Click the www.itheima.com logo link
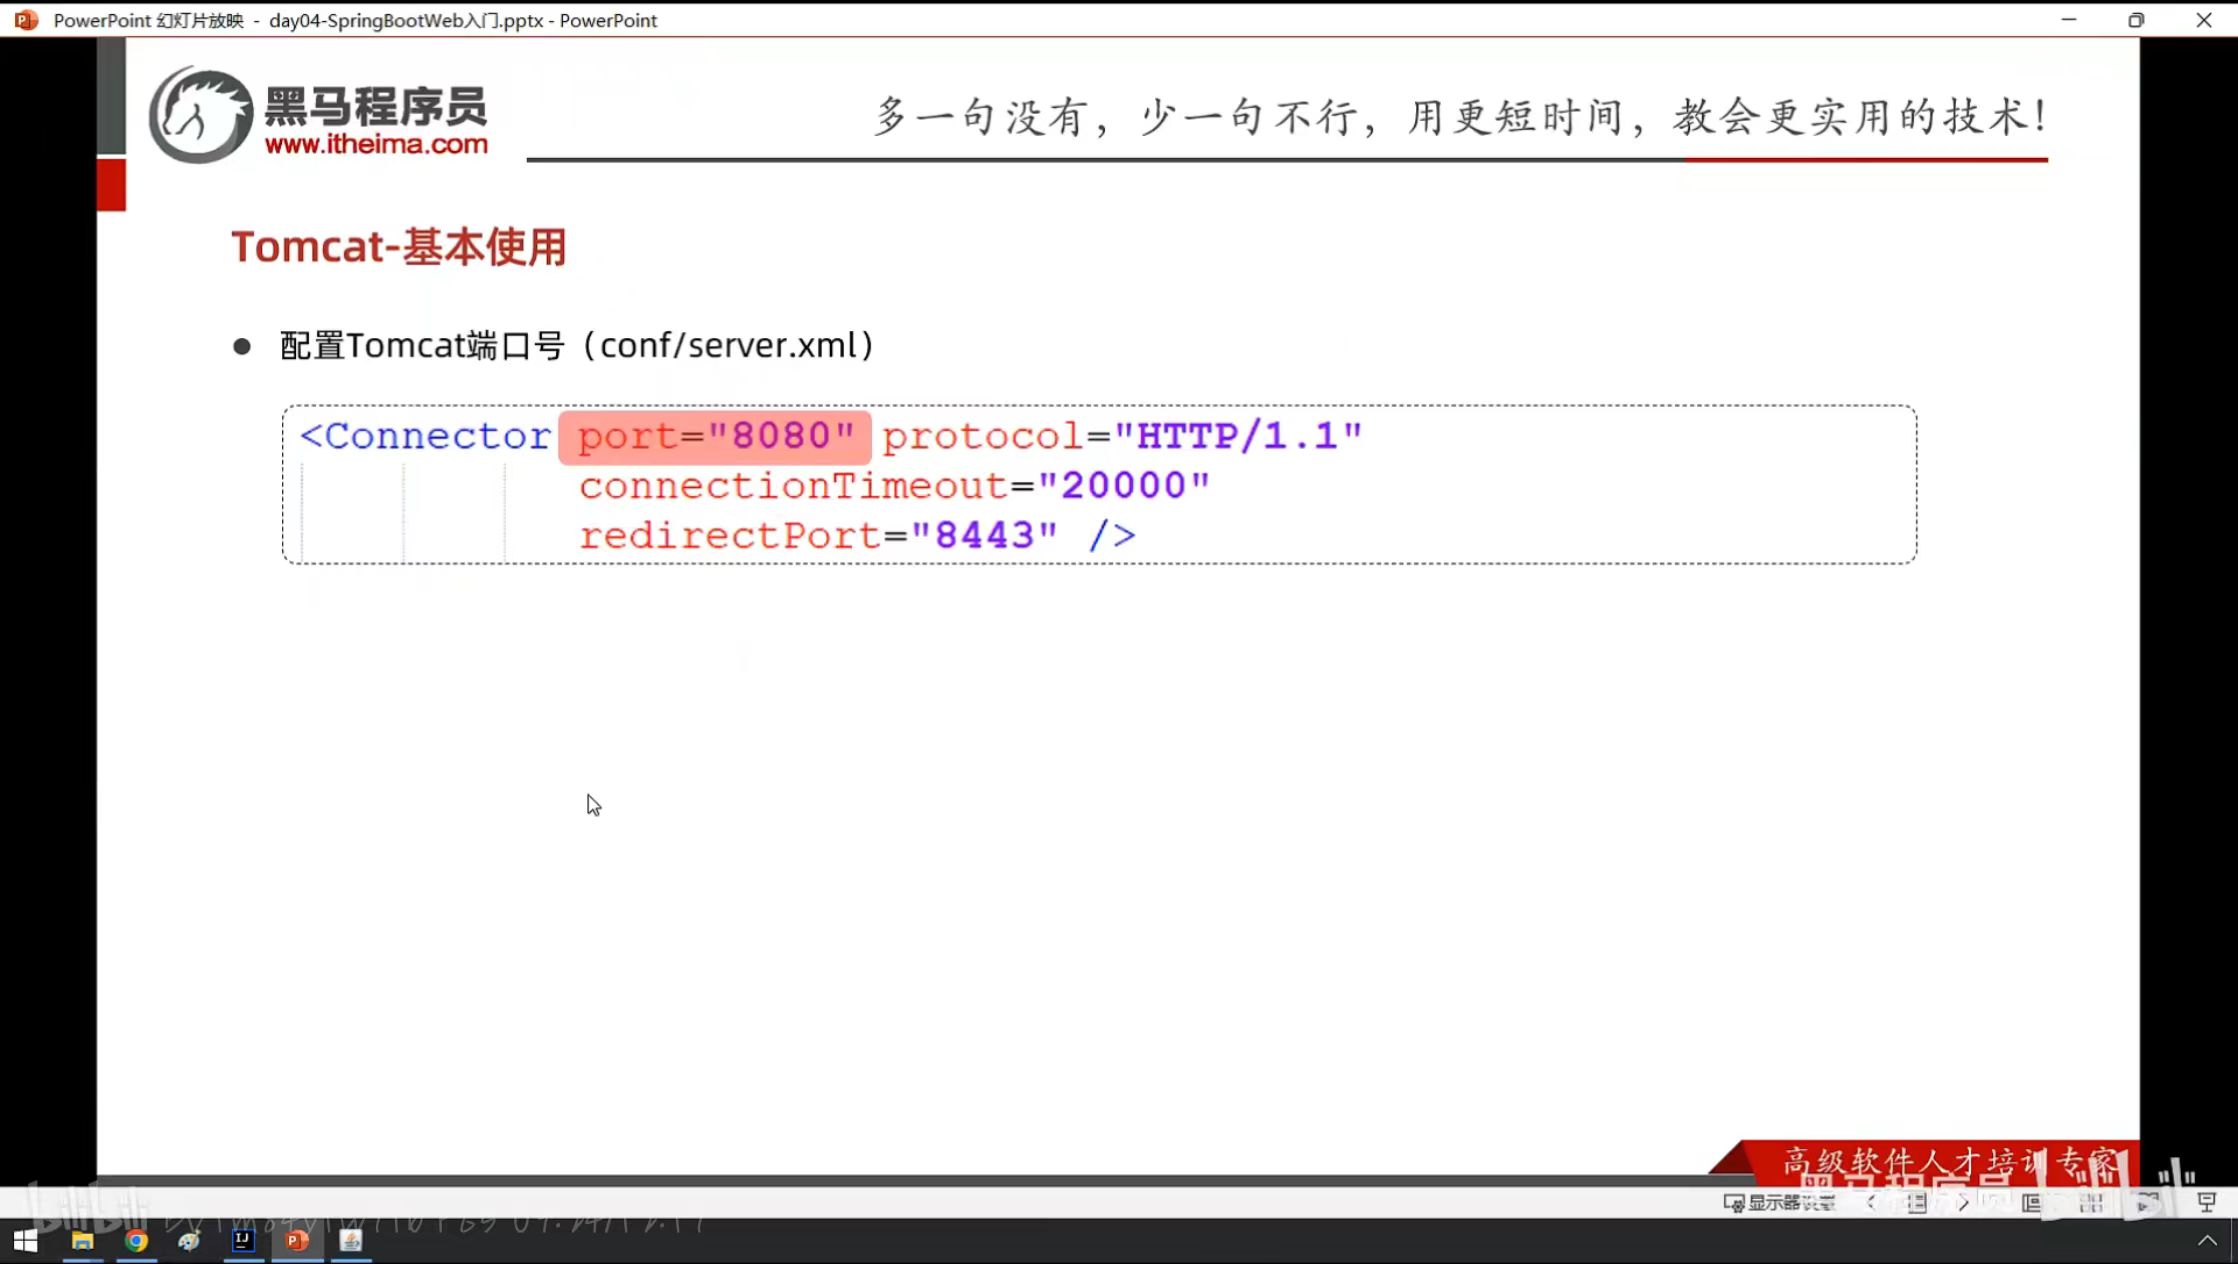 click(376, 144)
